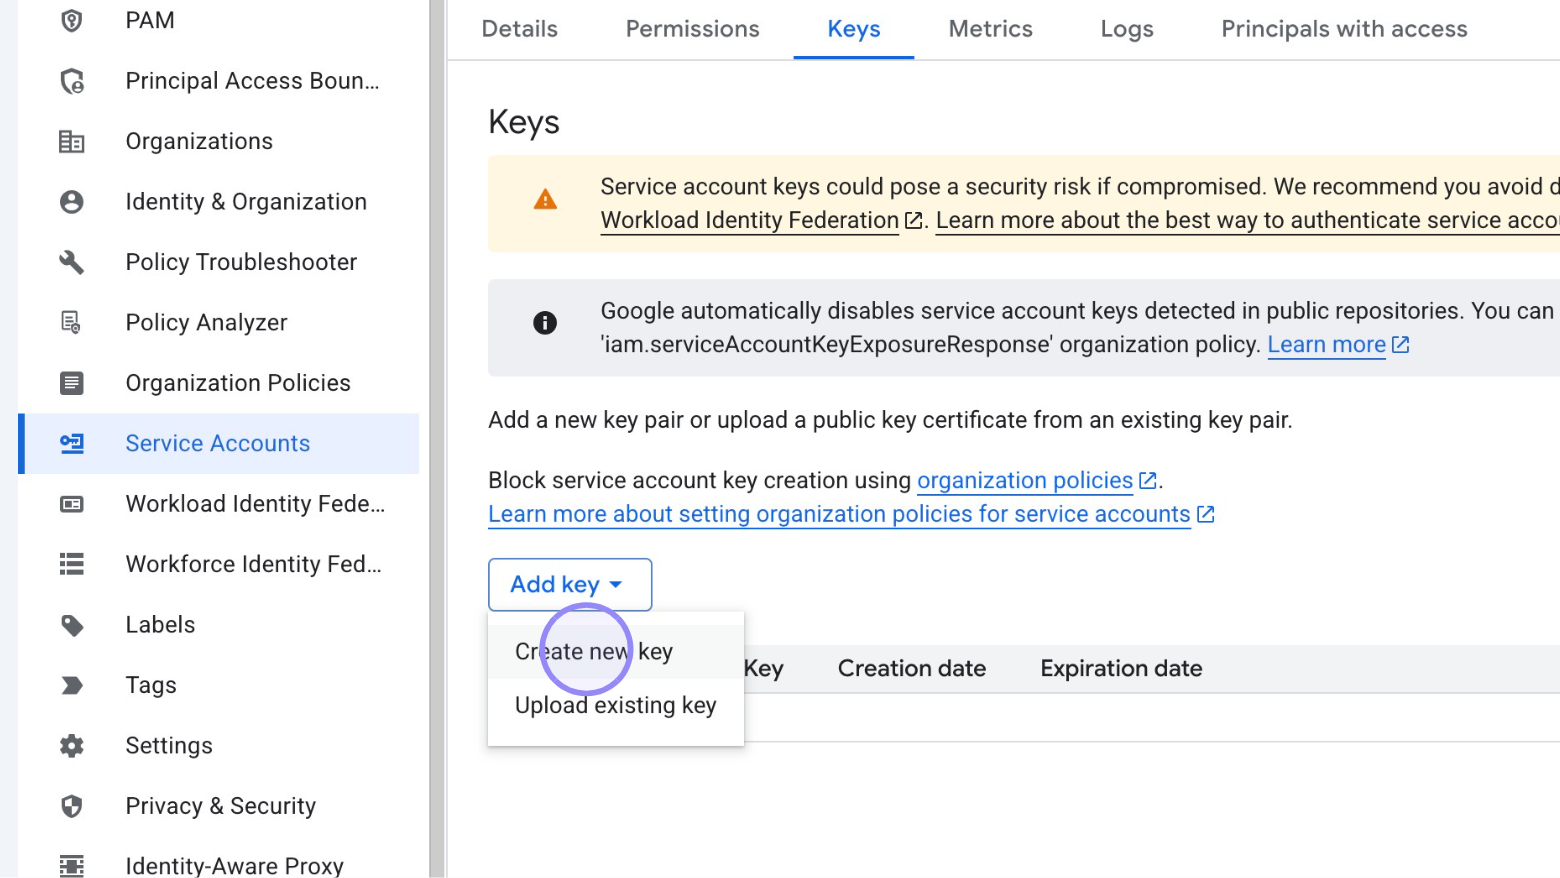This screenshot has width=1560, height=878.
Task: Select the PAM shield icon
Action: point(71,20)
